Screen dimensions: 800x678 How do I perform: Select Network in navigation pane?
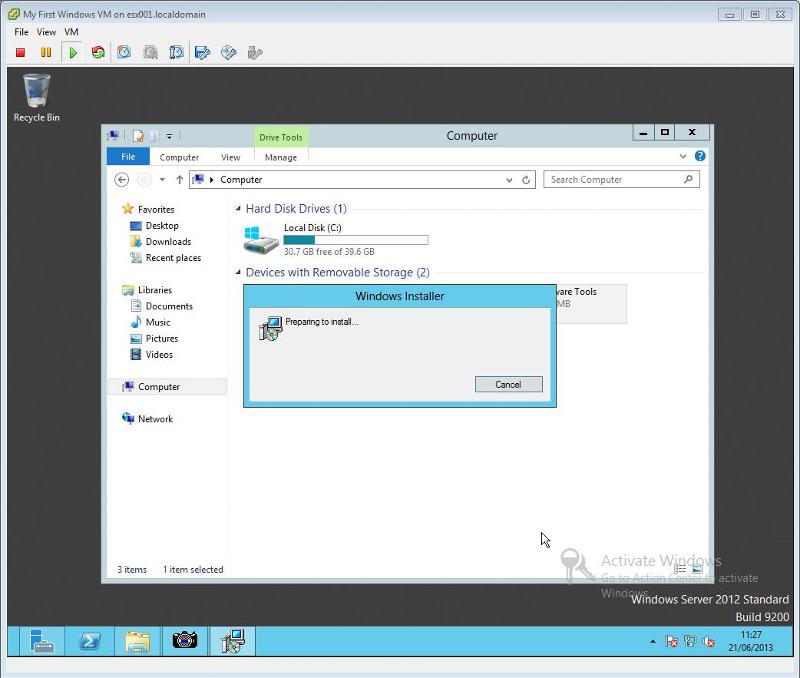click(x=155, y=419)
